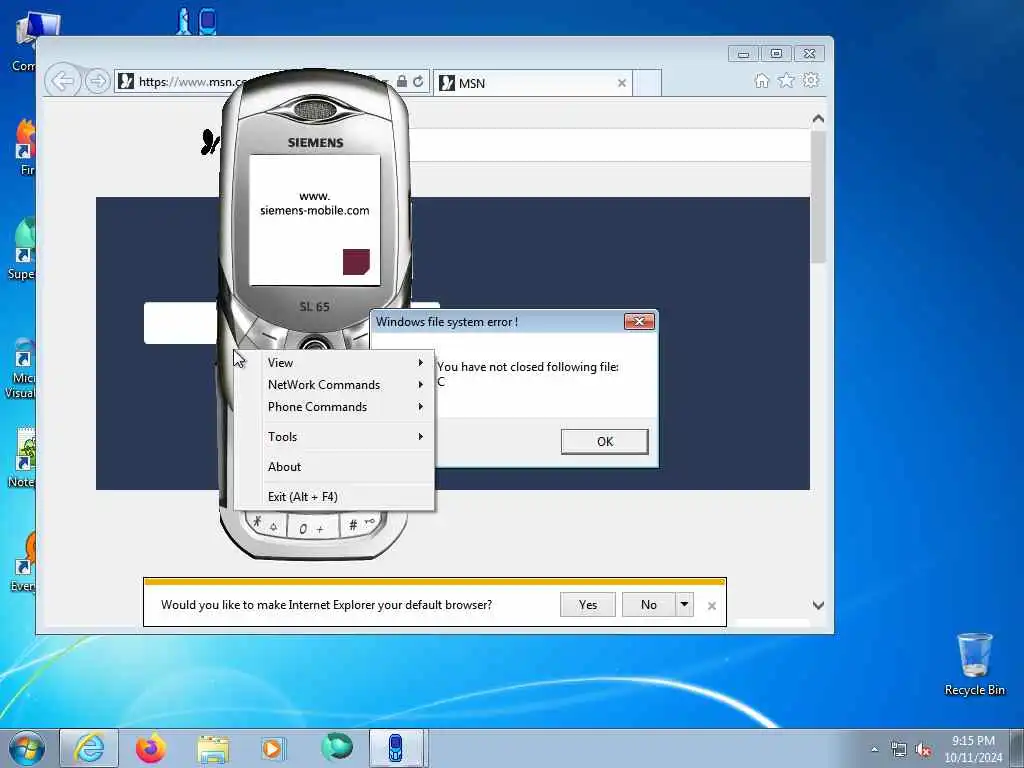
Task: Go forward in Internet Explorer
Action: point(97,82)
